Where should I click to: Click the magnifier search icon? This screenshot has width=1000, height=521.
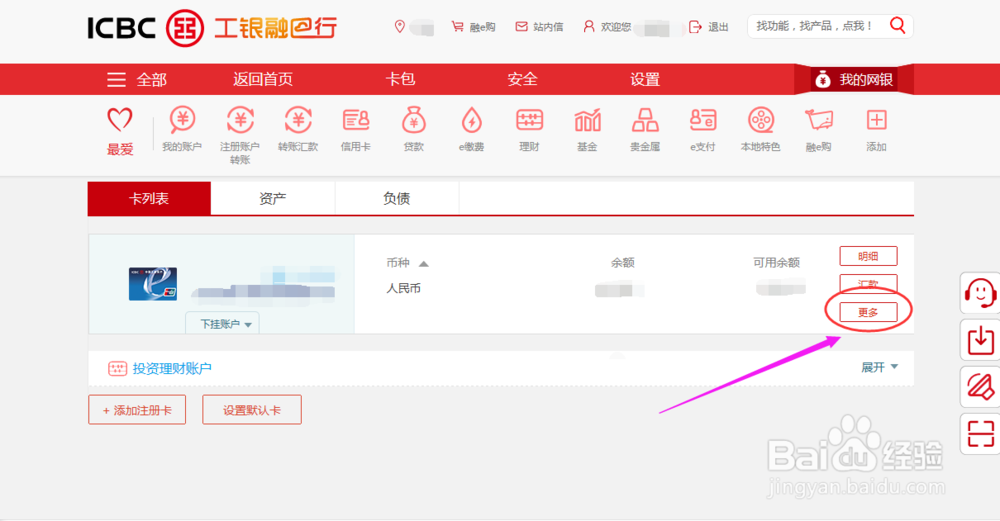pos(897,26)
